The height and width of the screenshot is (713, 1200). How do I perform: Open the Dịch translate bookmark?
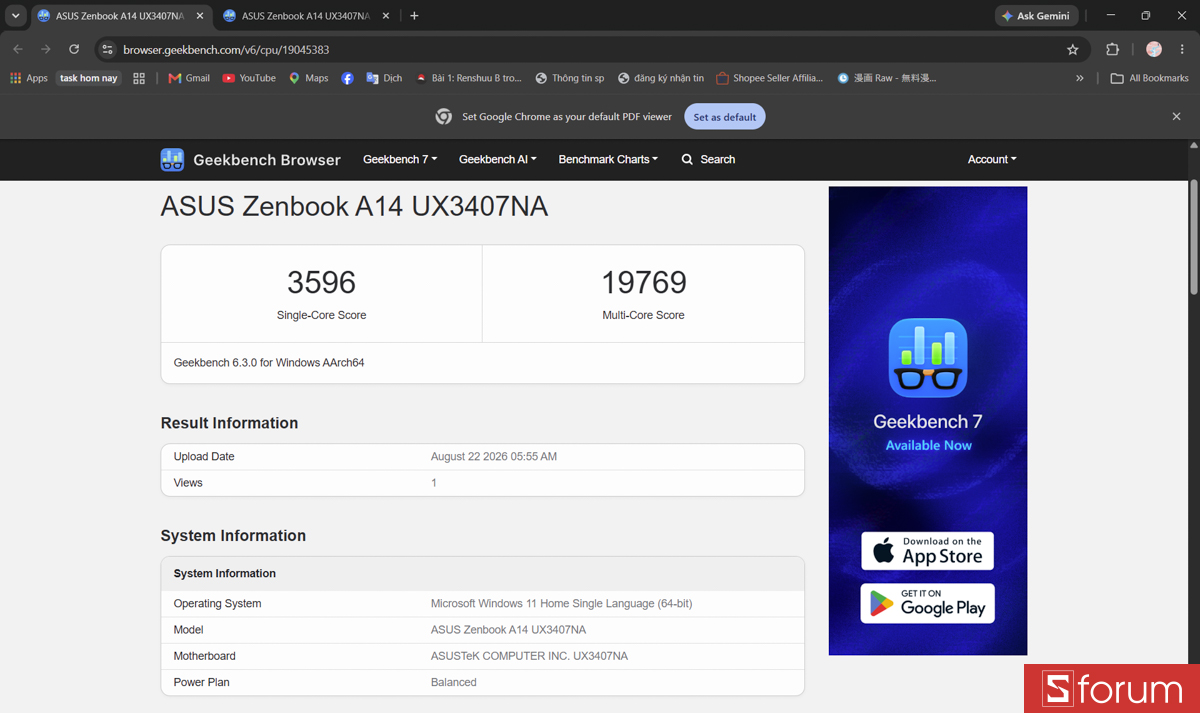(x=384, y=78)
